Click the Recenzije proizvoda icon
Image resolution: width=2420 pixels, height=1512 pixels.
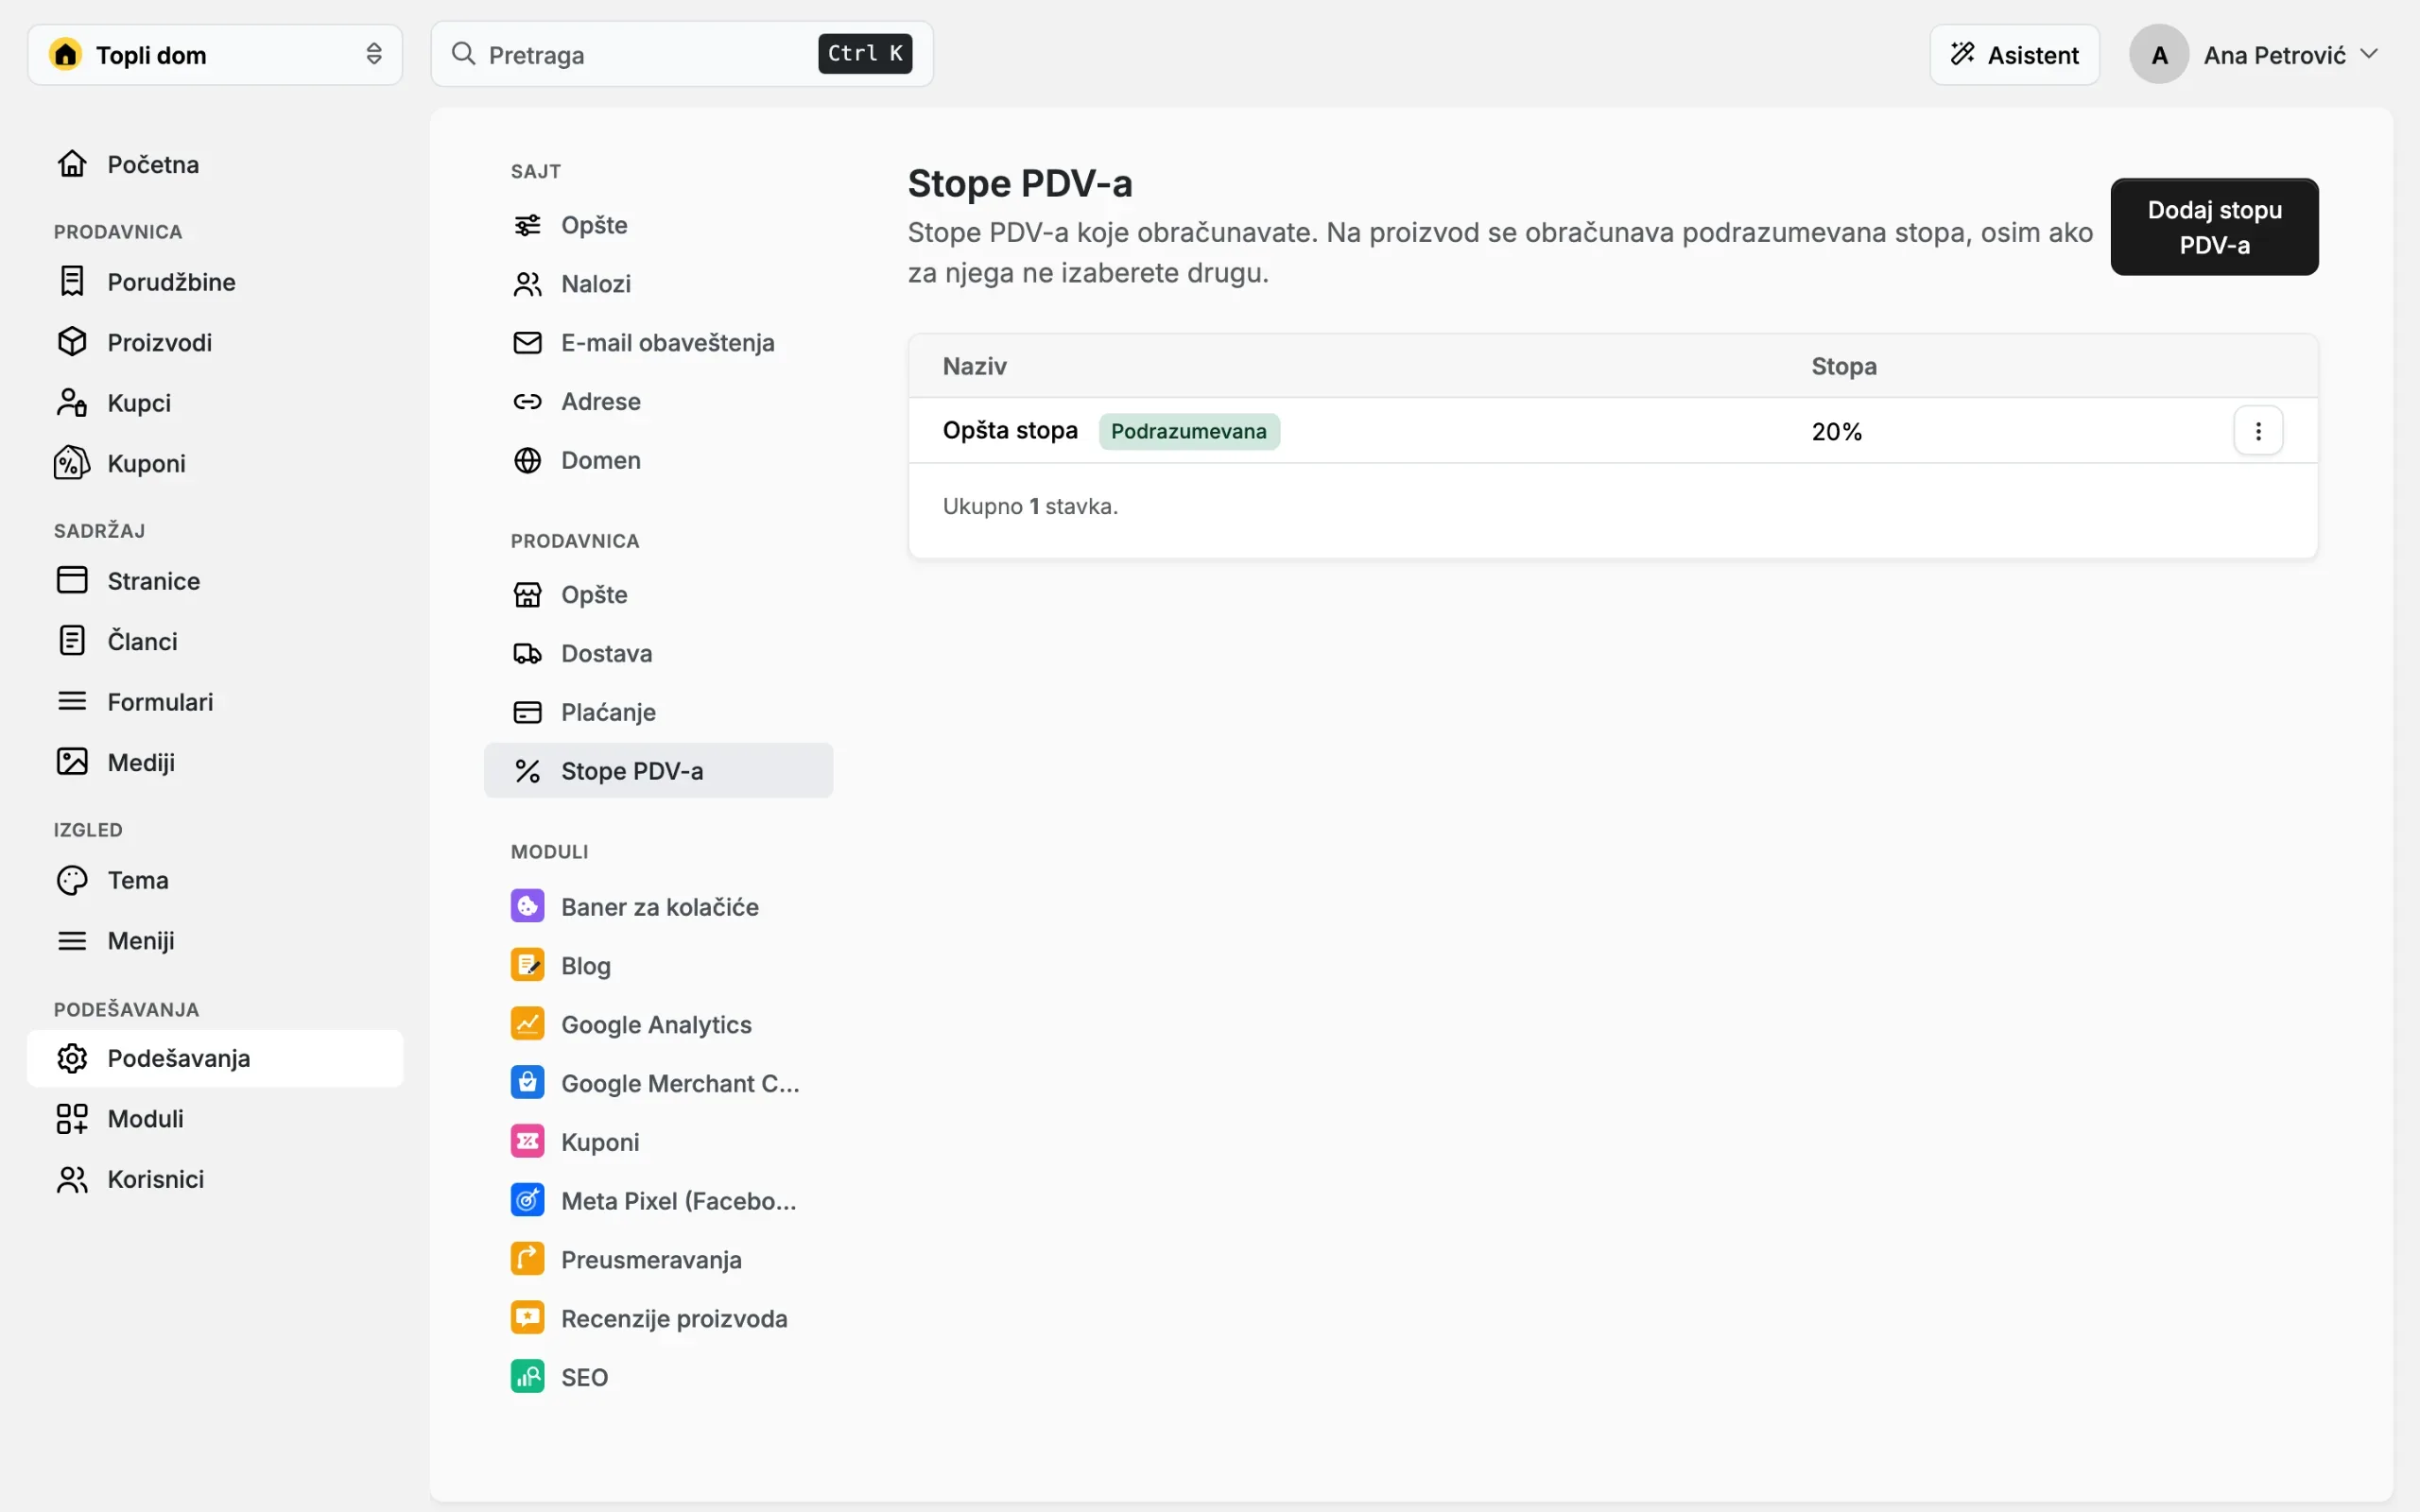[x=527, y=1317]
